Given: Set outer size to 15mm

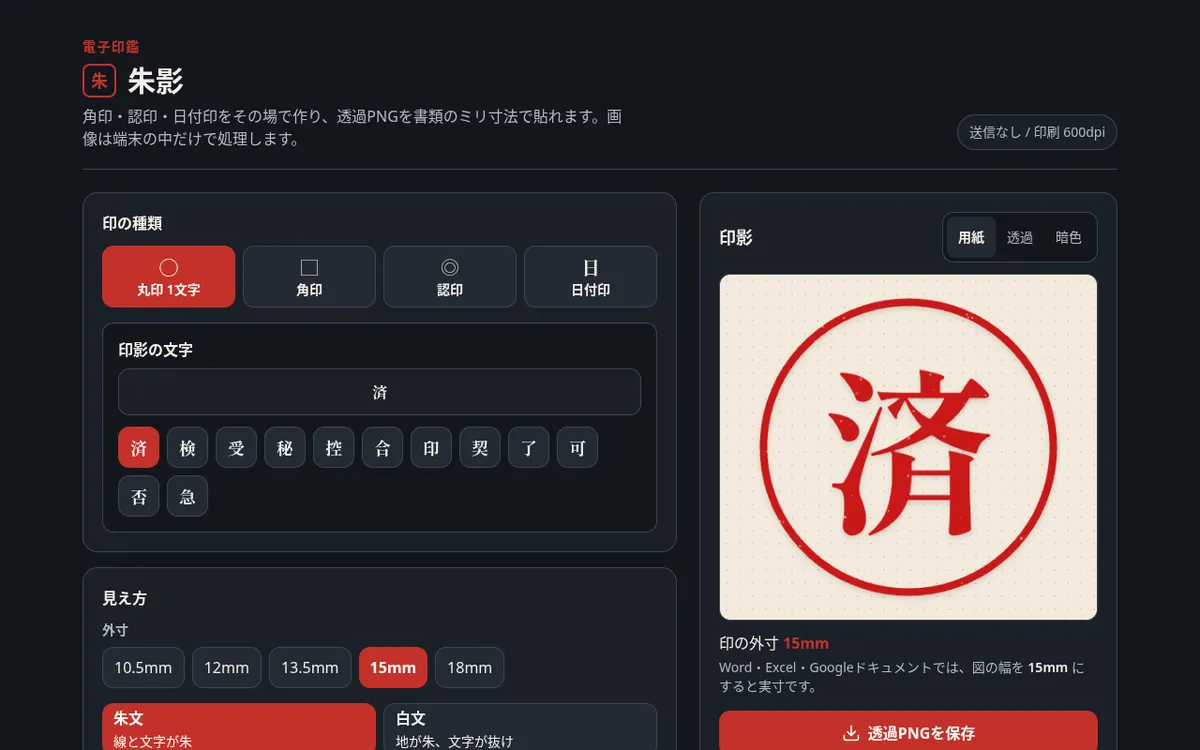Looking at the screenshot, I should click(x=393, y=668).
